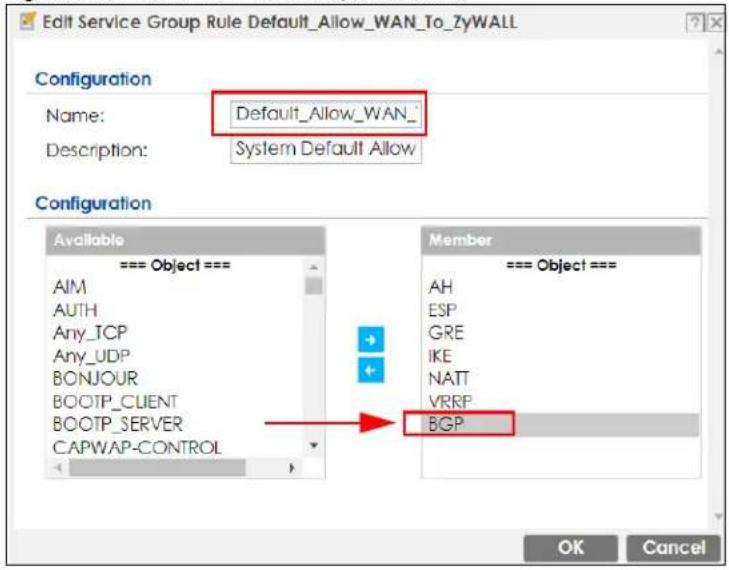Select VRRP in Member list
The height and width of the screenshot is (570, 729).
click(450, 401)
